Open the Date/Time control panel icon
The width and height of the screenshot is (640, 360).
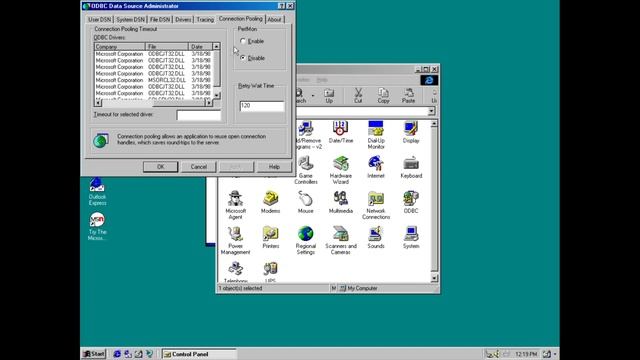[340, 132]
